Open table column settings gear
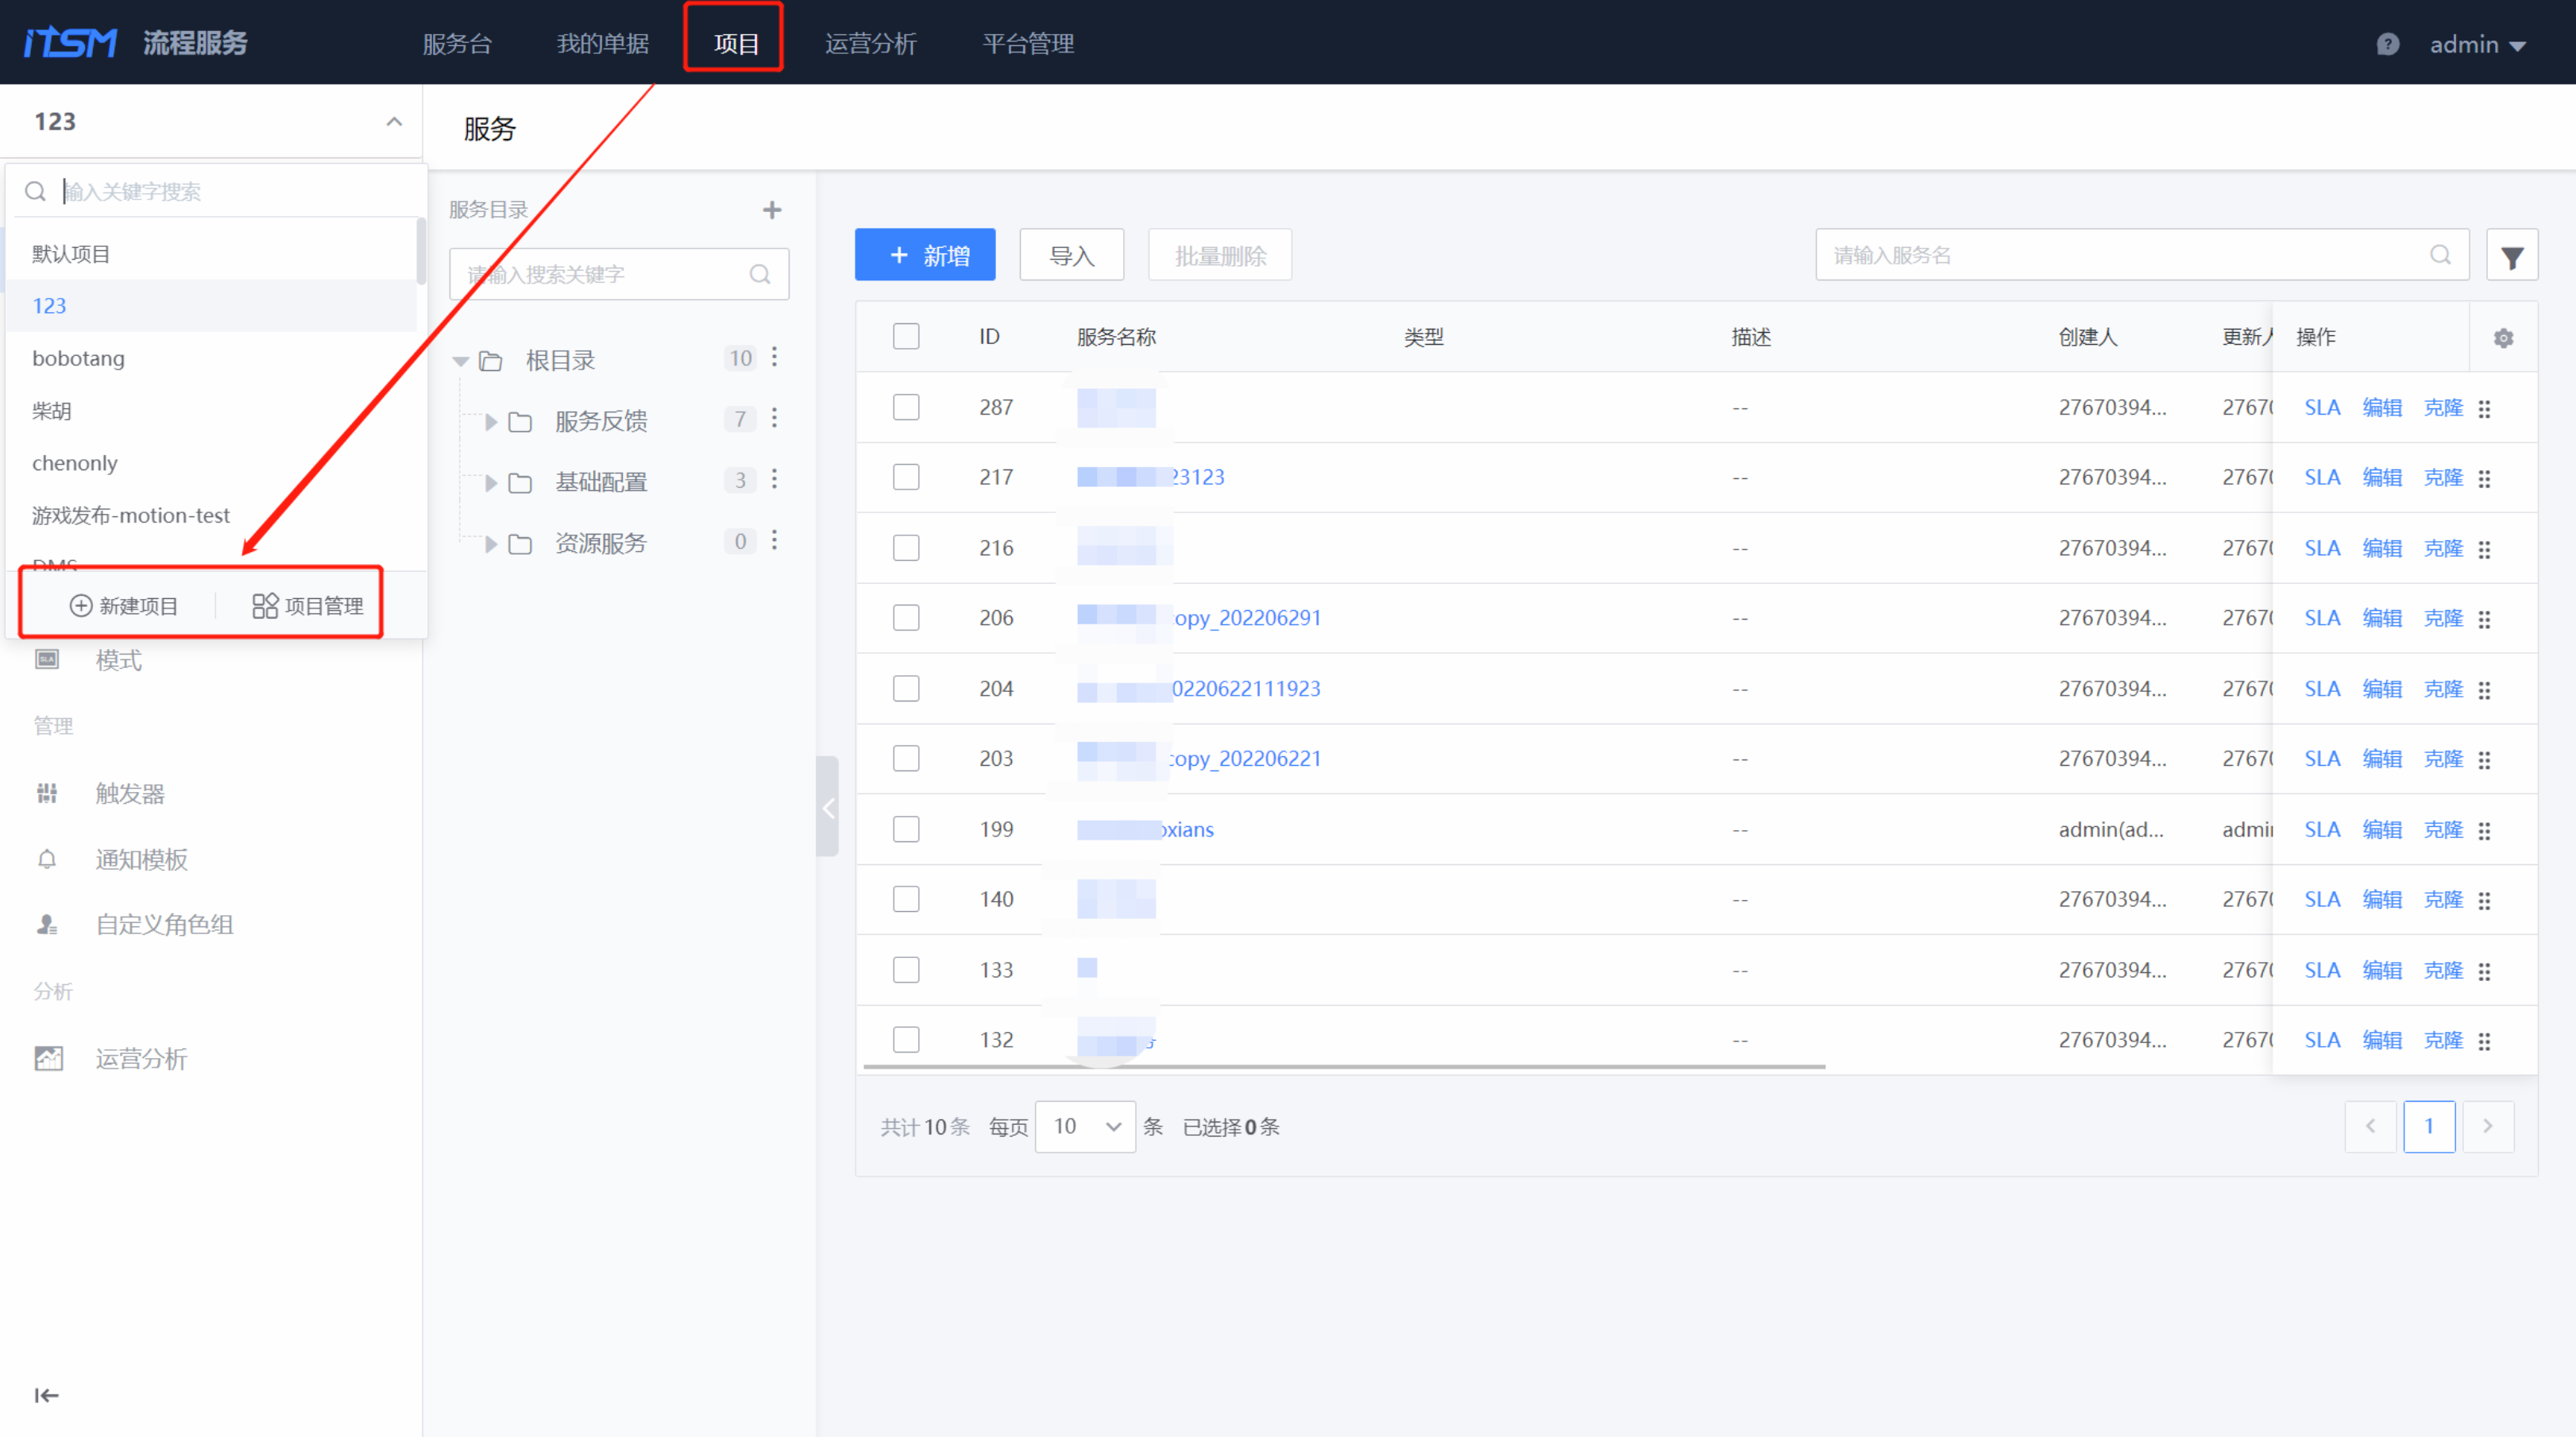Viewport: 2576px width, 1437px height. pos(2503,338)
